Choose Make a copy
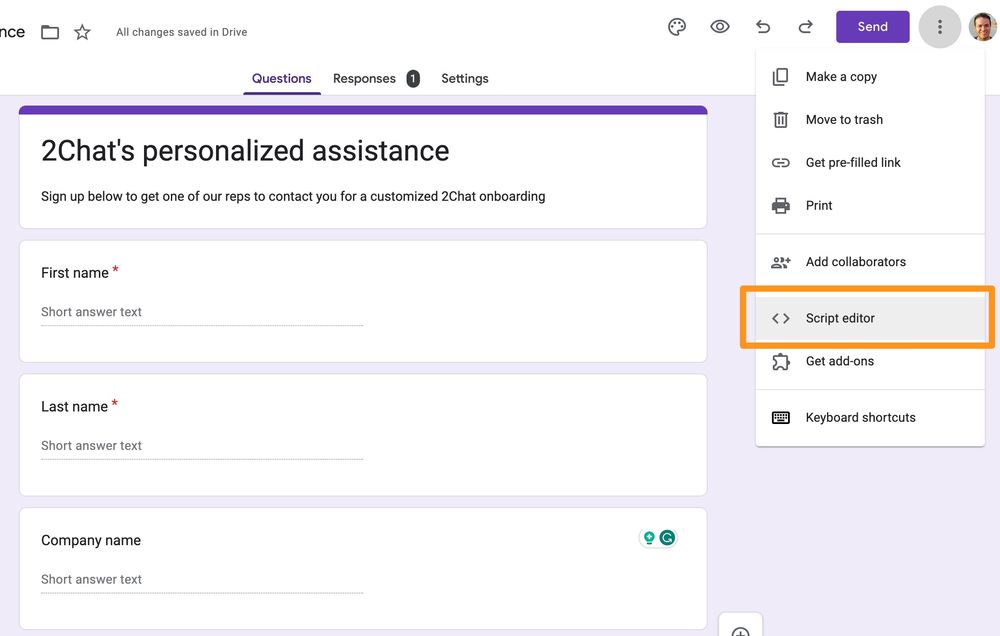The width and height of the screenshot is (1000, 636). click(x=841, y=76)
